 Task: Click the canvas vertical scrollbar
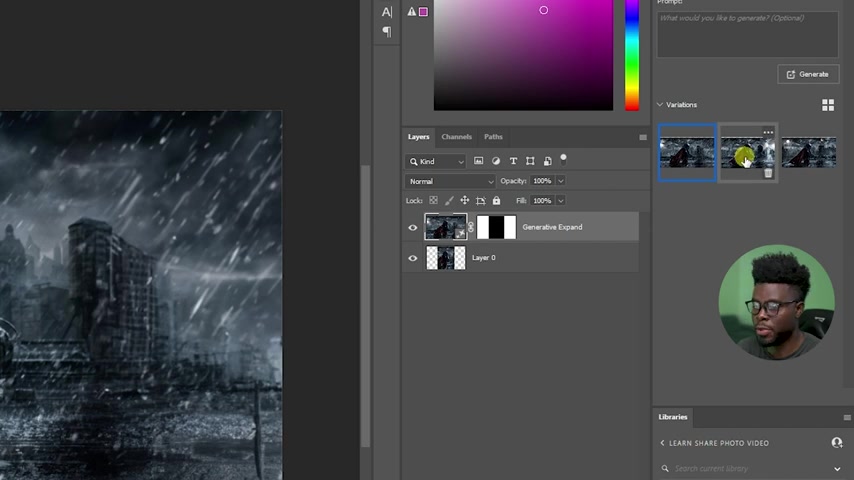coord(365,305)
